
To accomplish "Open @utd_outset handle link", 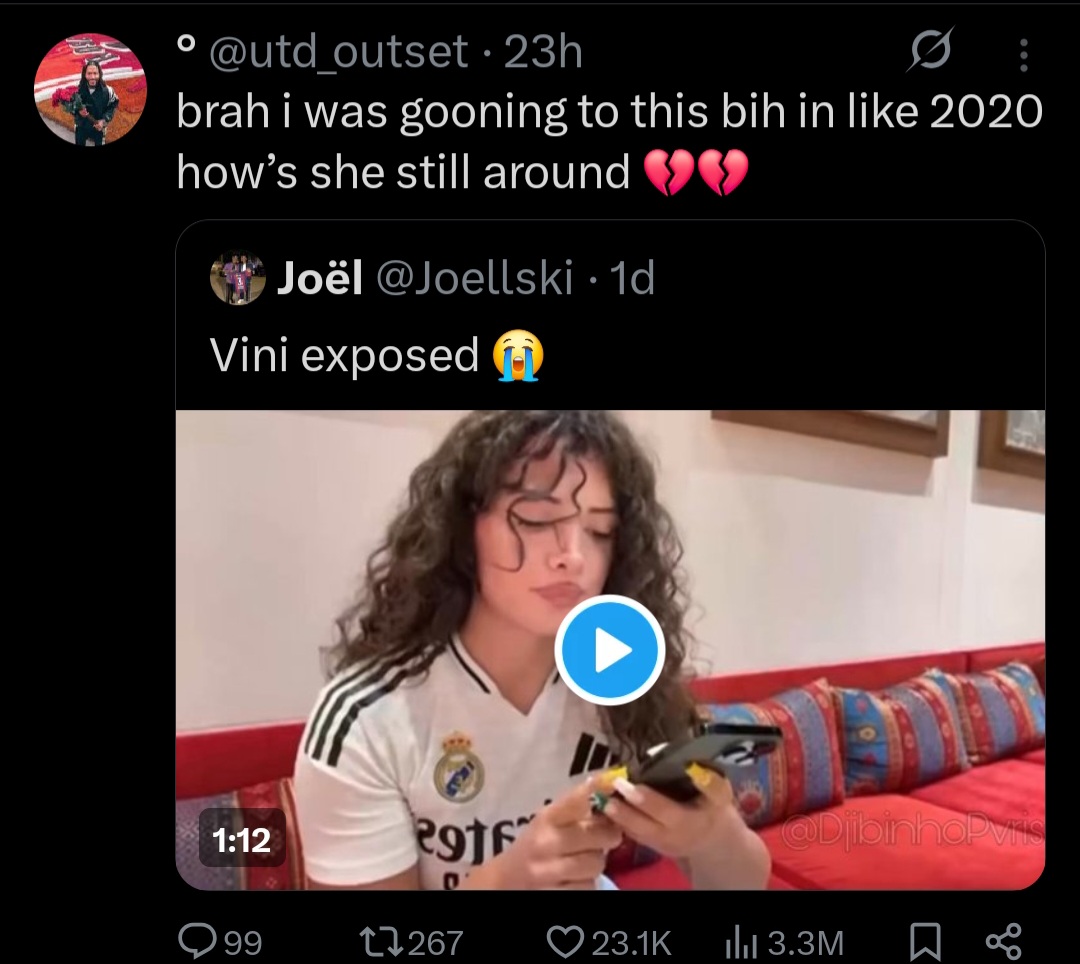I will click(x=338, y=52).
